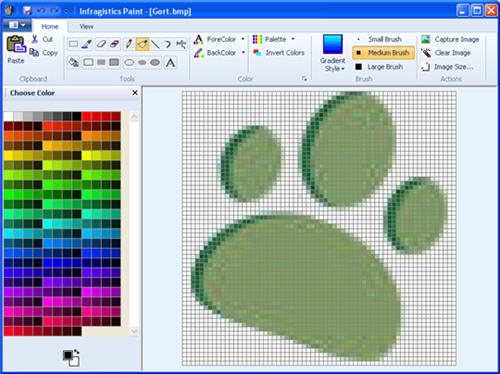Select the Text tool letter A

[x=170, y=62]
